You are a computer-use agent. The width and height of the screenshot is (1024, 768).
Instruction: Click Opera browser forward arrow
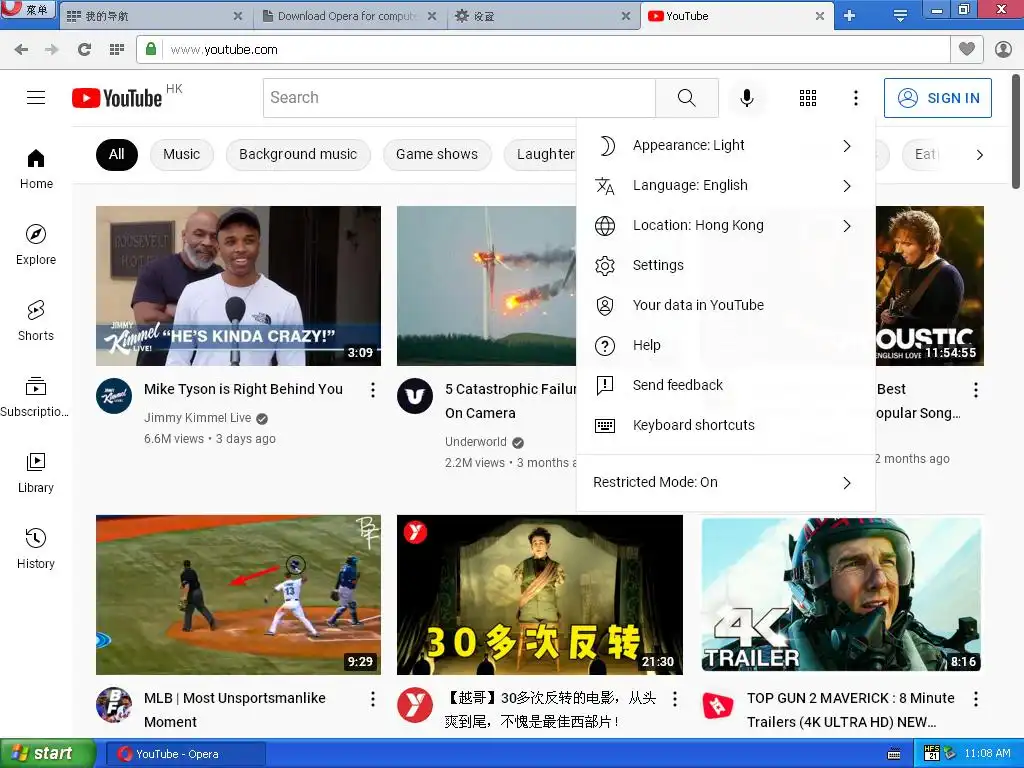[52, 50]
